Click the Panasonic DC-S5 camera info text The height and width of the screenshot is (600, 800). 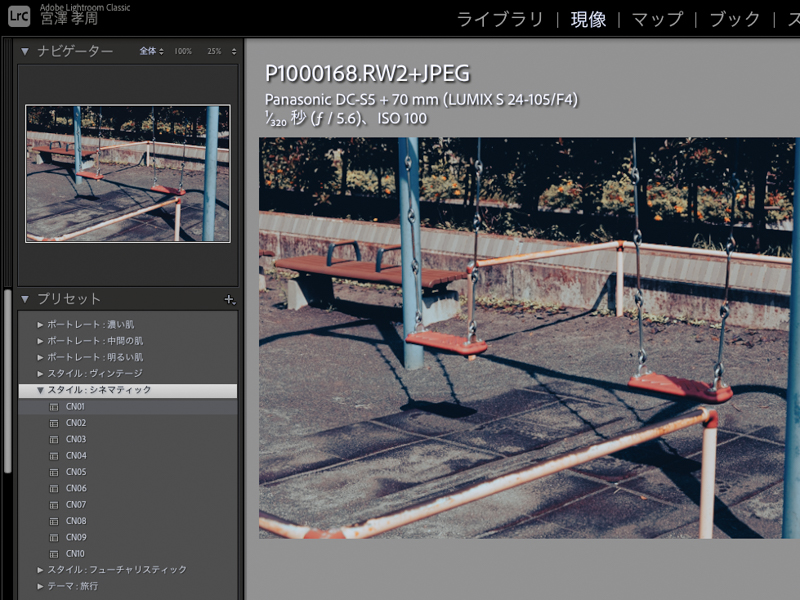coord(421,99)
